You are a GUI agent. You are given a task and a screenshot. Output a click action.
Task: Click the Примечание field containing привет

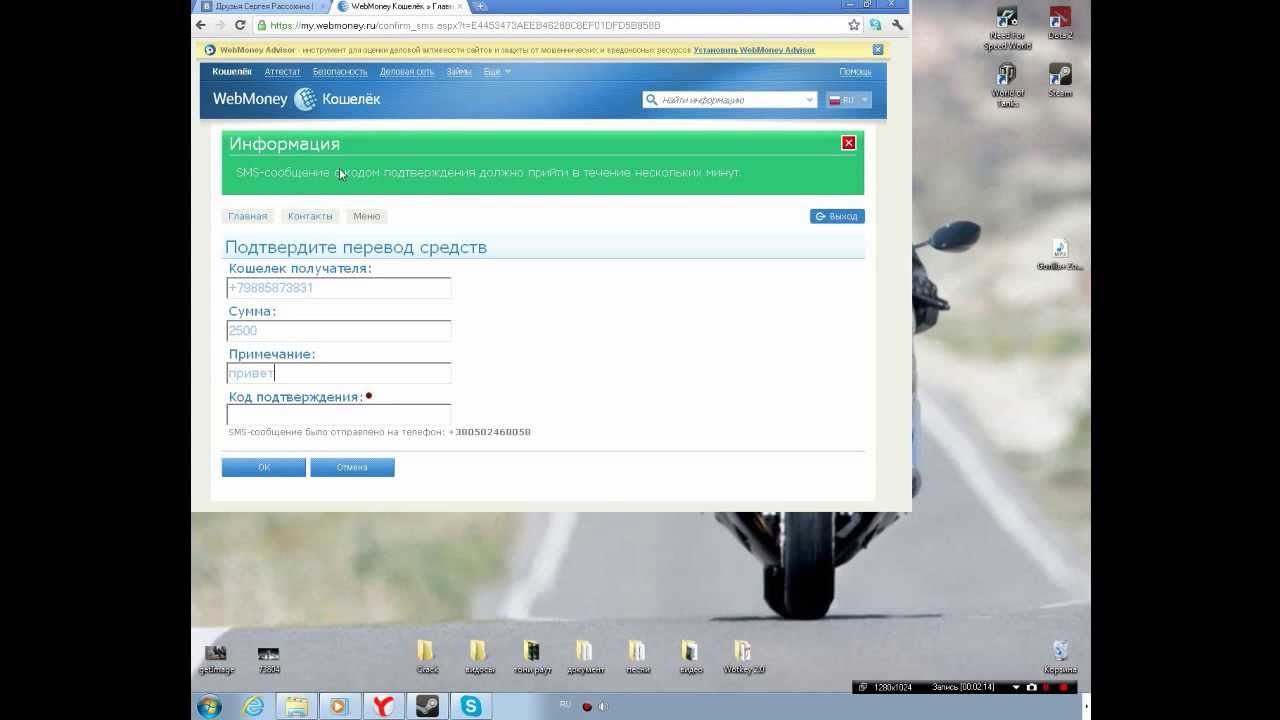coord(339,373)
